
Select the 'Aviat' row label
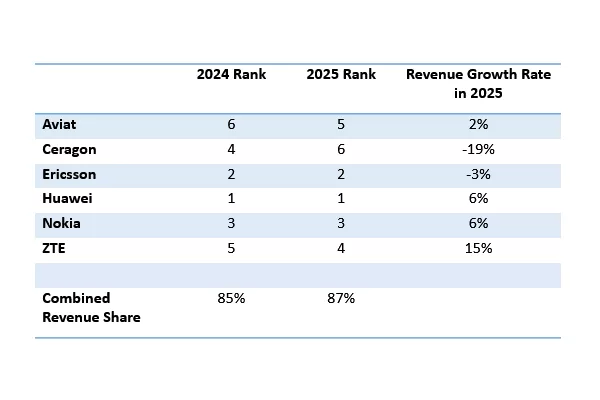59,124
